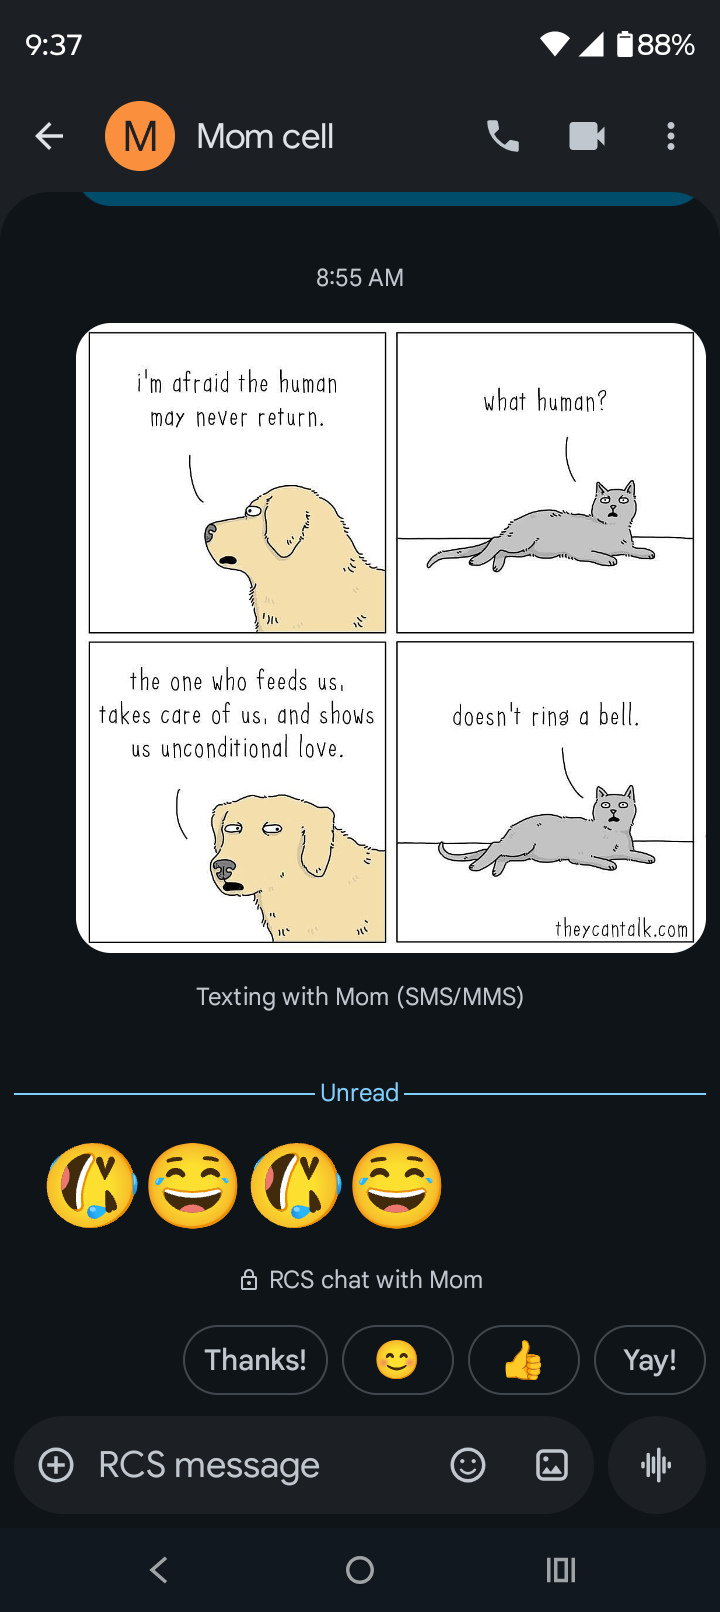Send the thumbs up suggested reply
Screen dimensions: 720x1612
pos(523,1360)
